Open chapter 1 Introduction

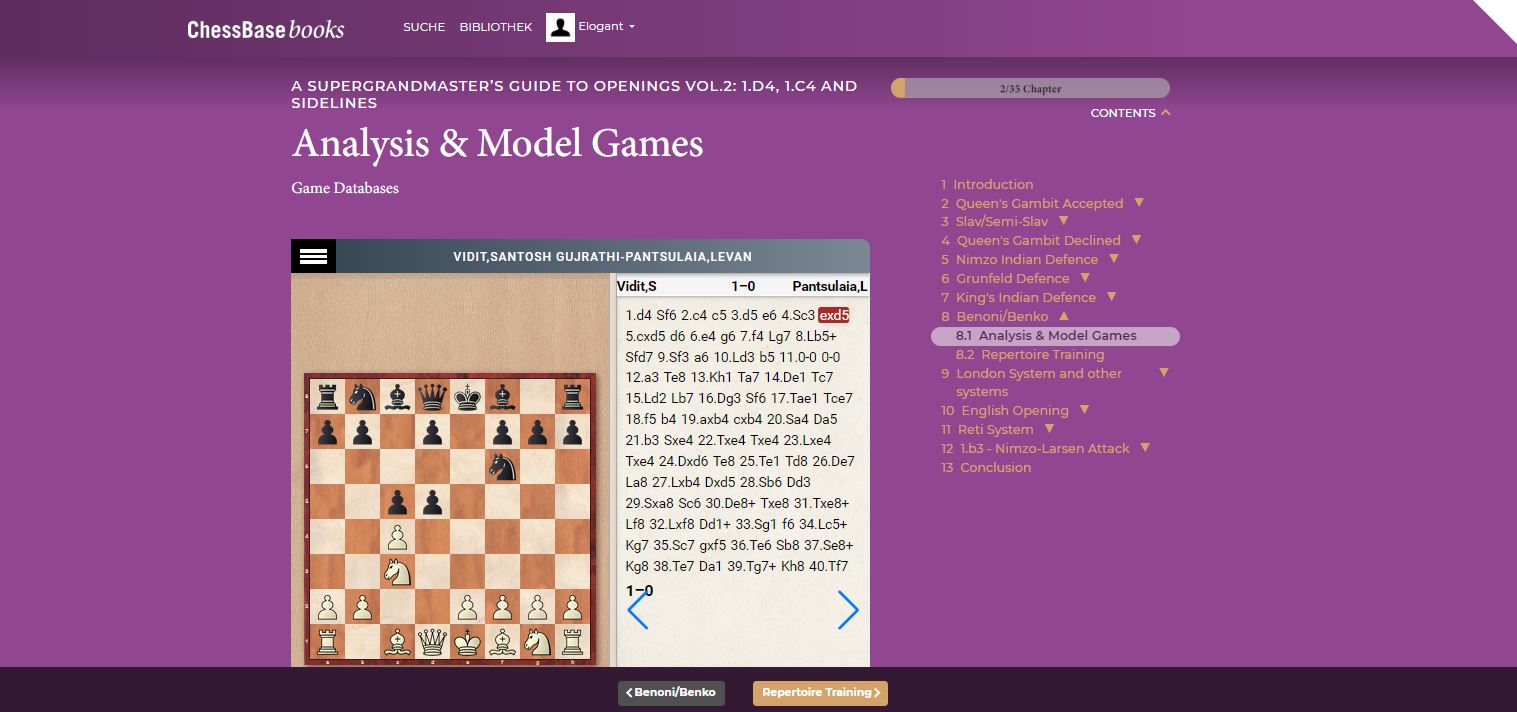(x=987, y=184)
